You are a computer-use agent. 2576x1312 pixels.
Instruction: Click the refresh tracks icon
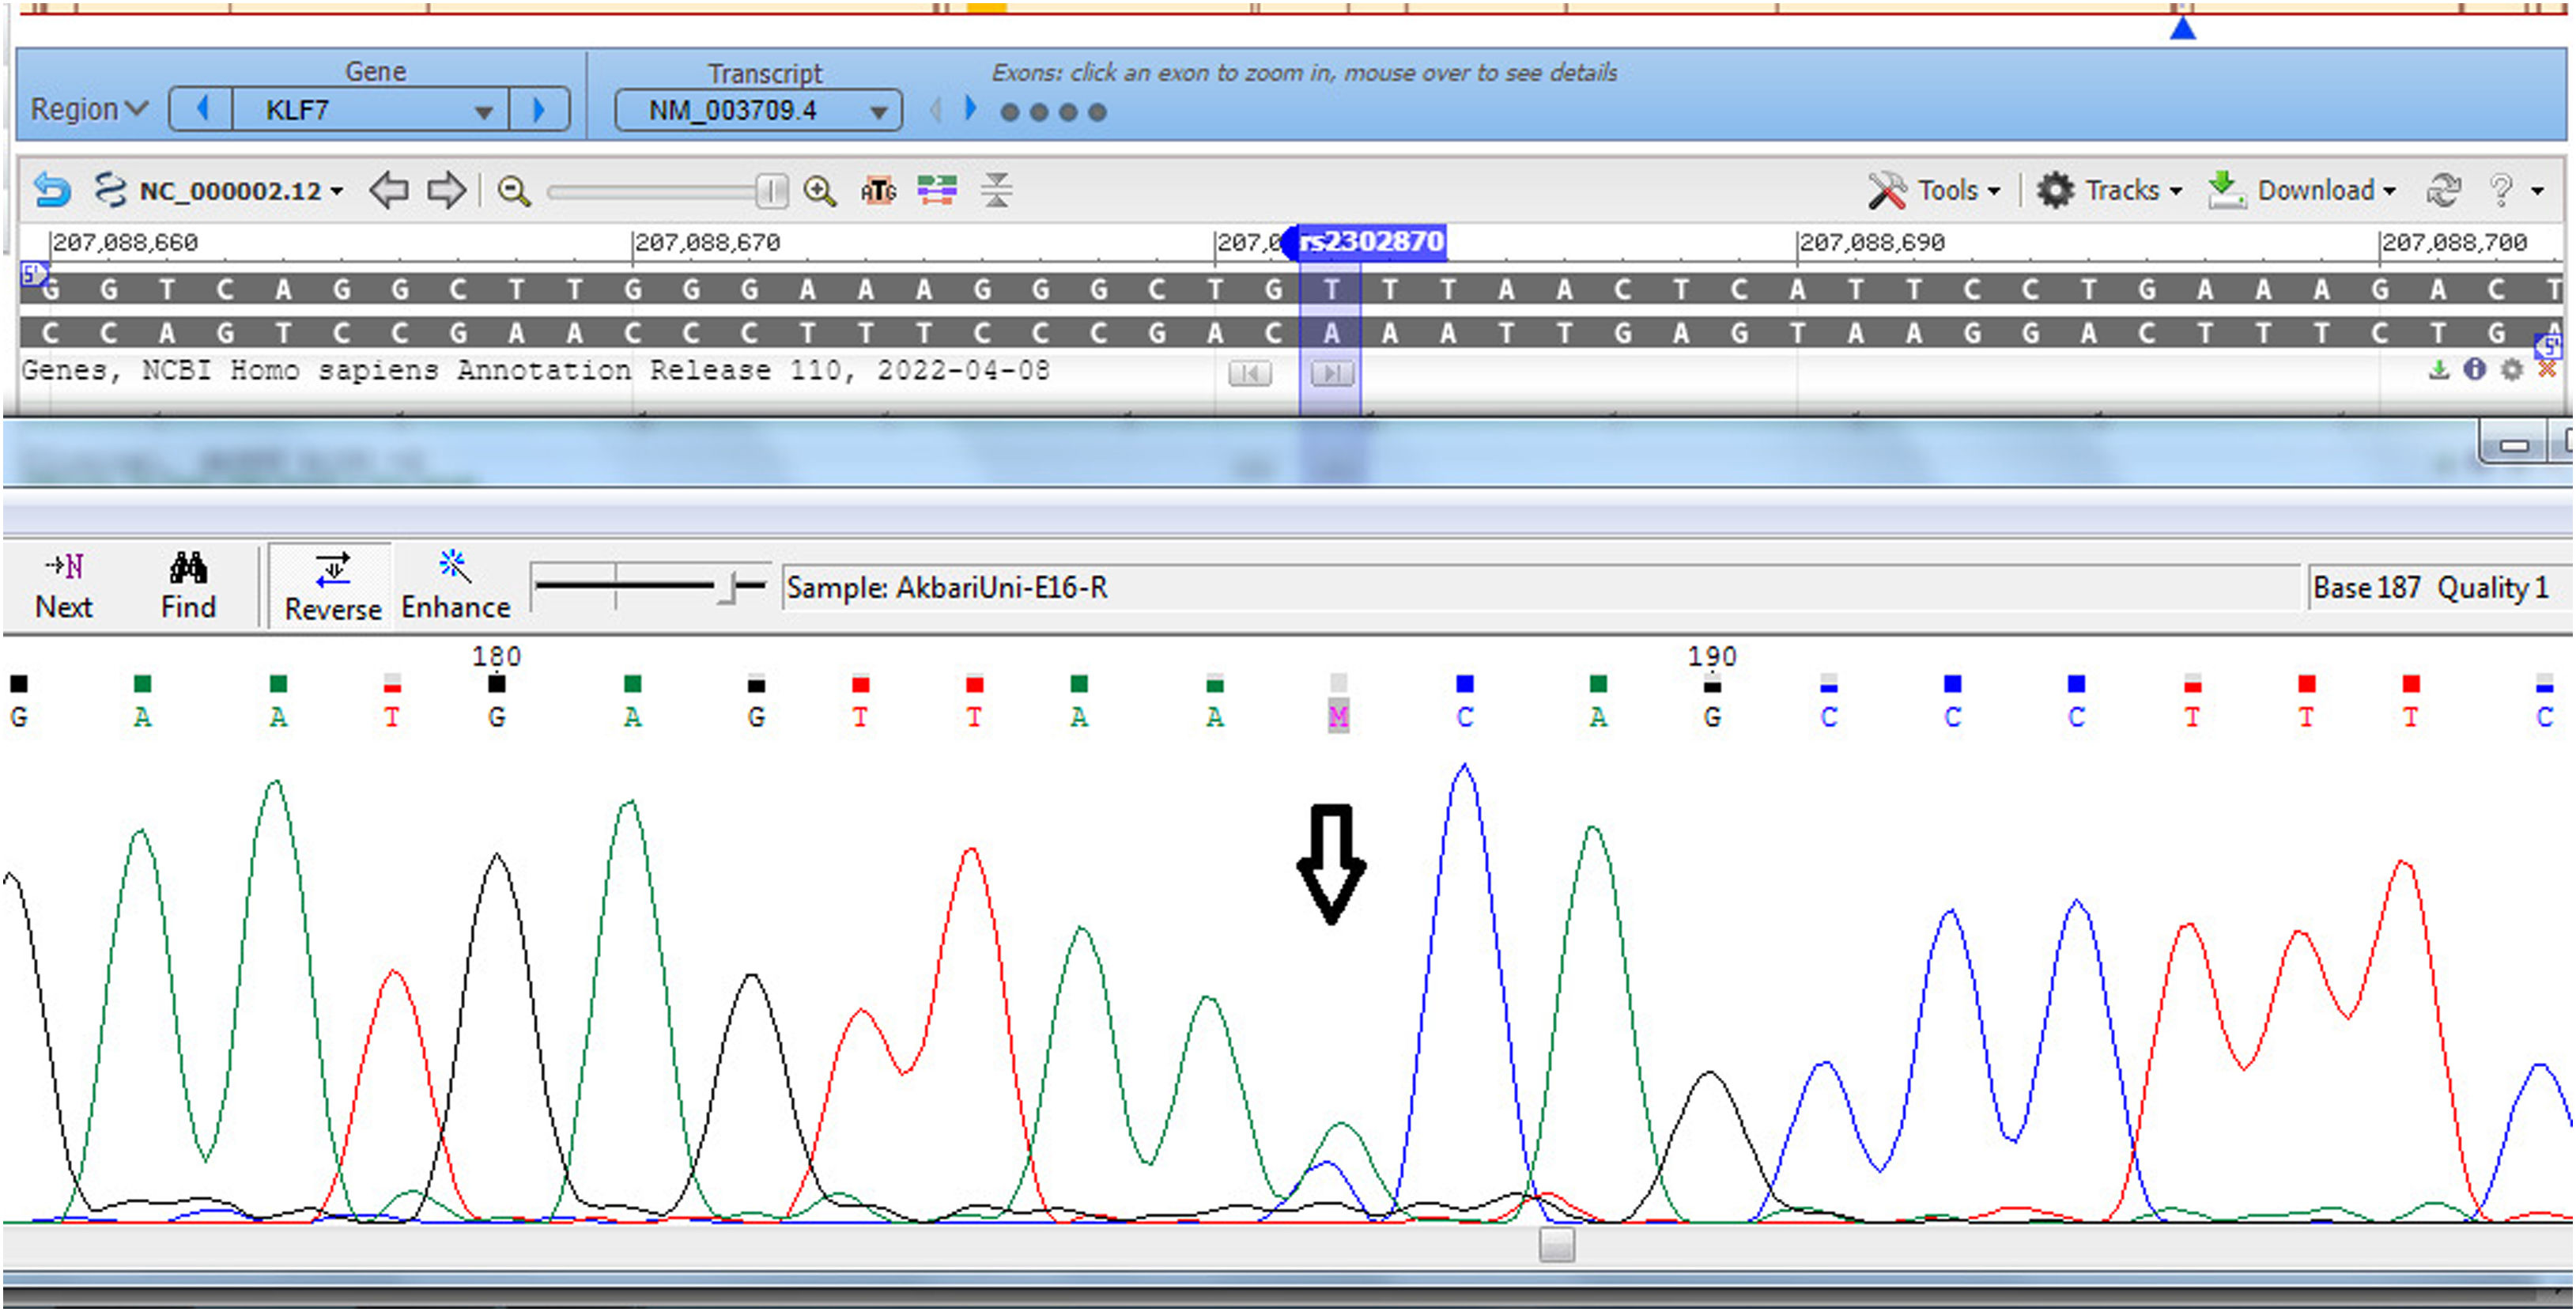click(2443, 190)
